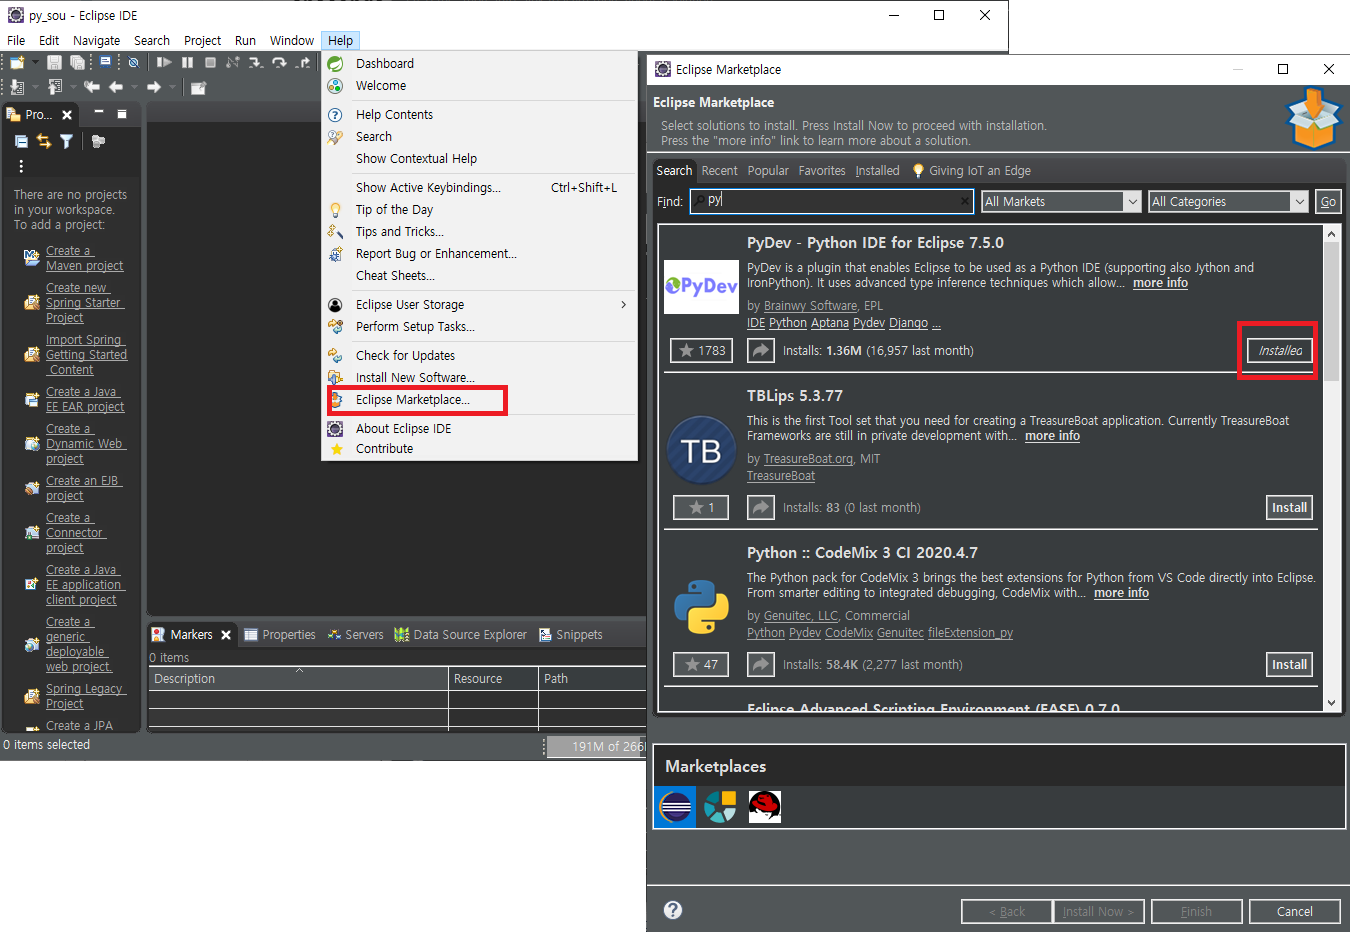Click Create a Maven project link

(84, 258)
